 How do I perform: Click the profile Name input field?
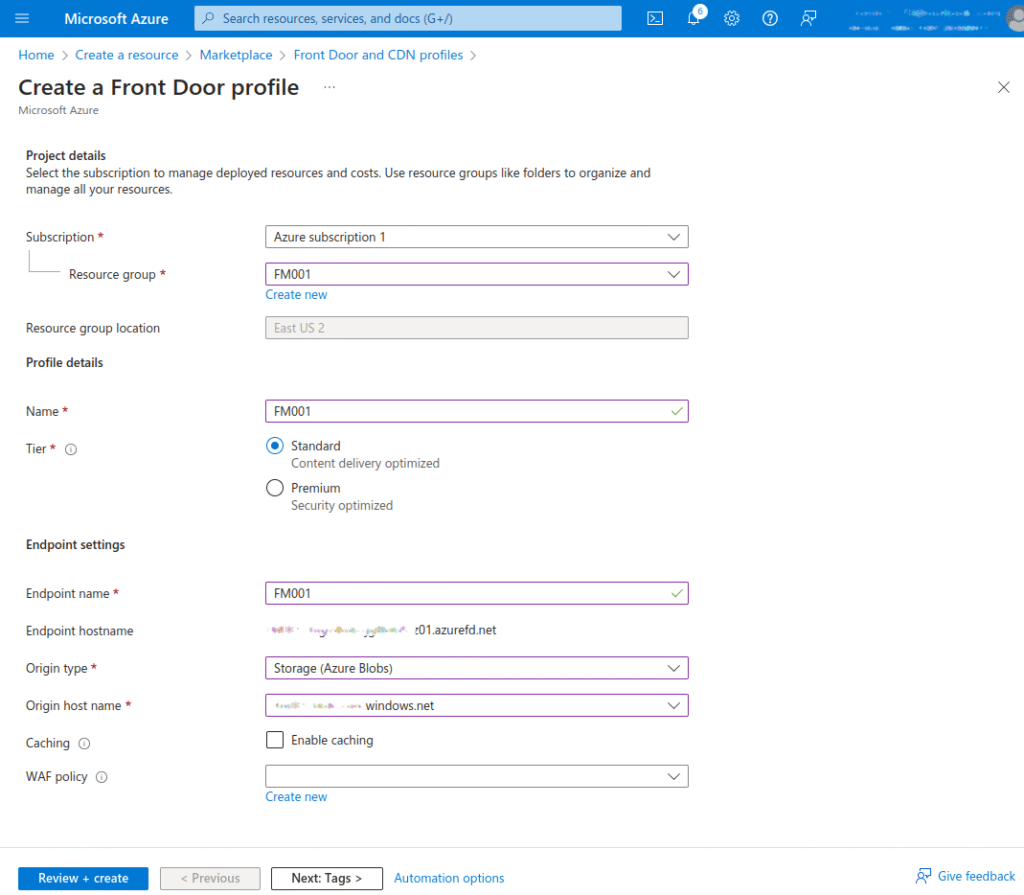click(x=477, y=411)
